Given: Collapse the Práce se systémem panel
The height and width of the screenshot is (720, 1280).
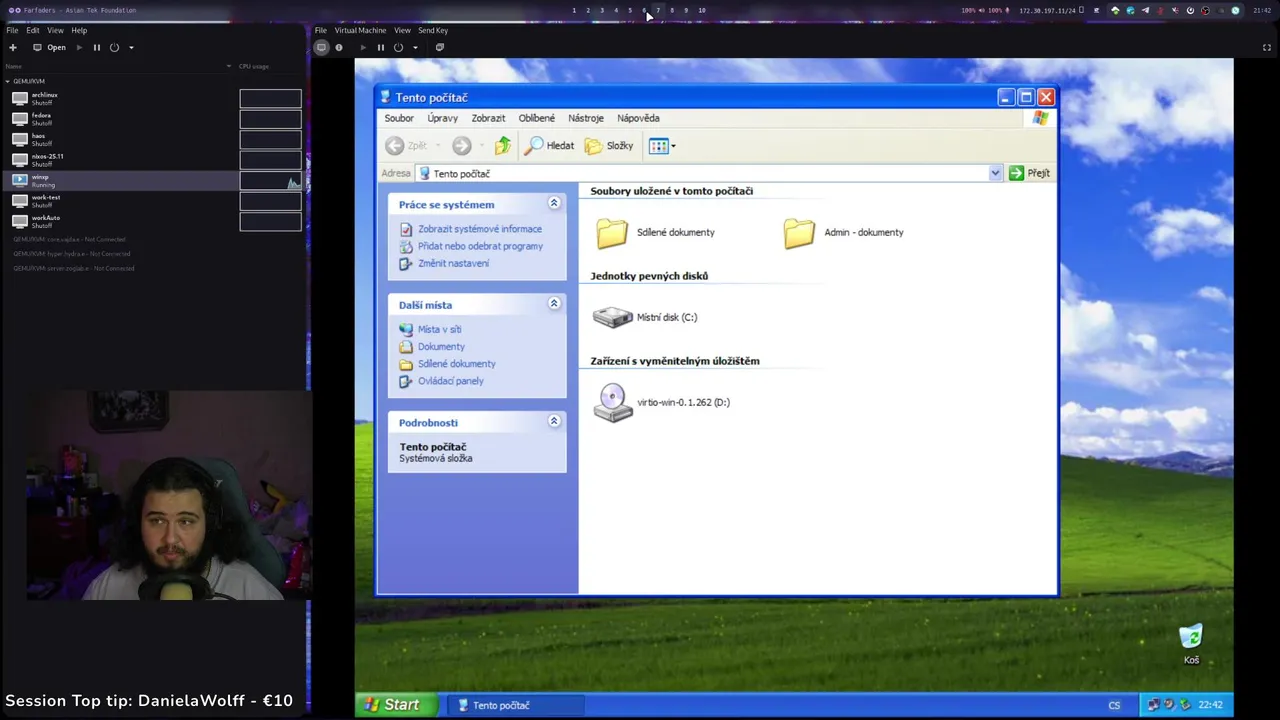Looking at the screenshot, I should 554,203.
